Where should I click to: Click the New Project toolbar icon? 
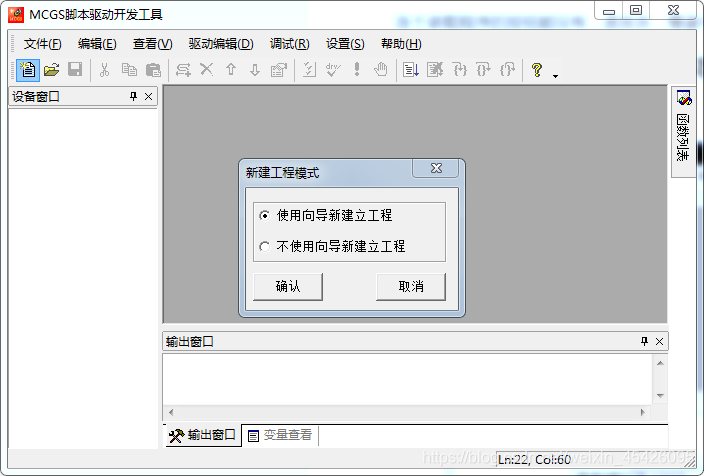point(28,70)
